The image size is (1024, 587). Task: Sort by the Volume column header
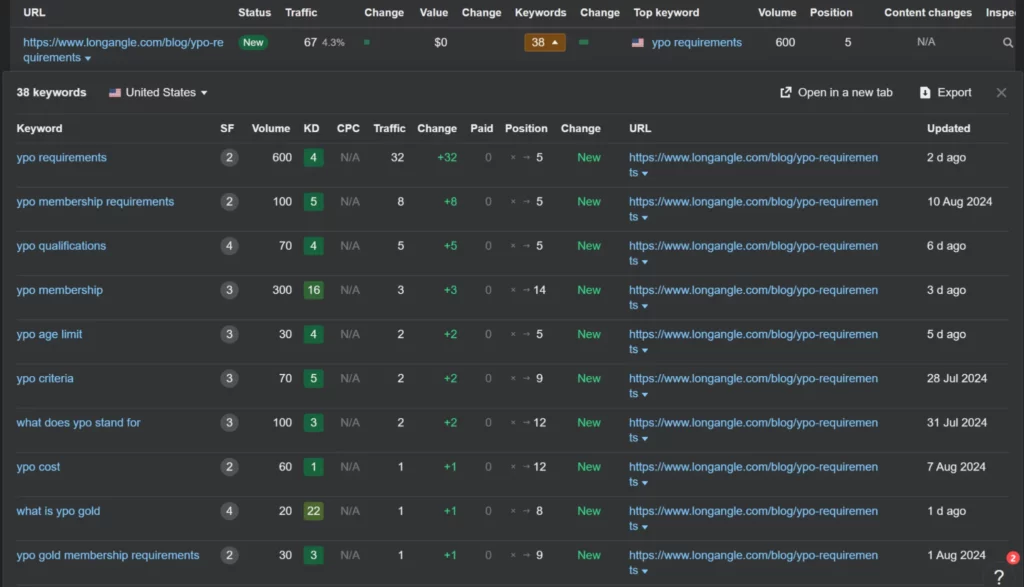270,128
